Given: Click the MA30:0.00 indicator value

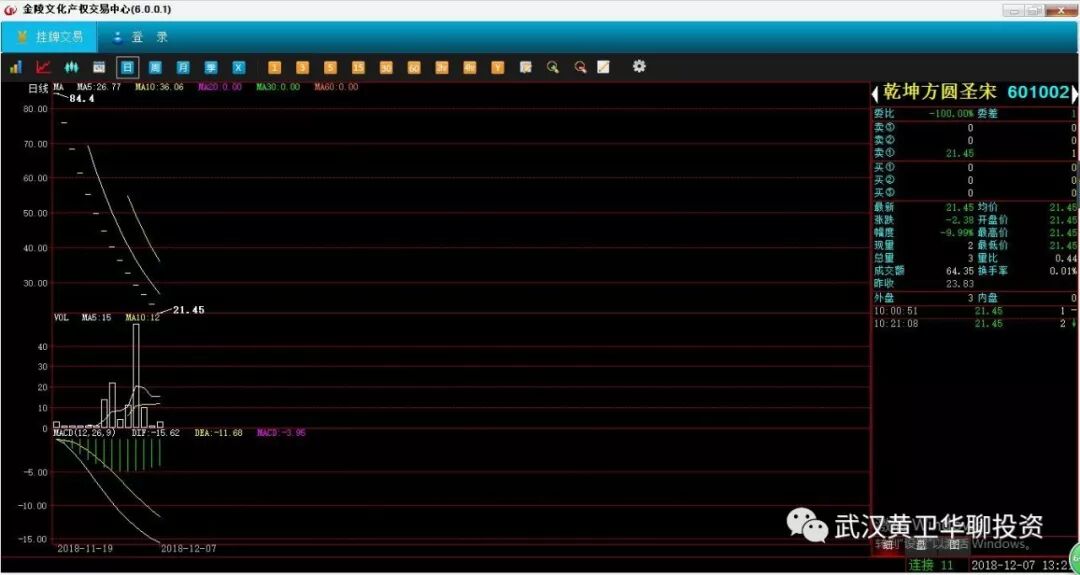Looking at the screenshot, I should click(x=278, y=87).
